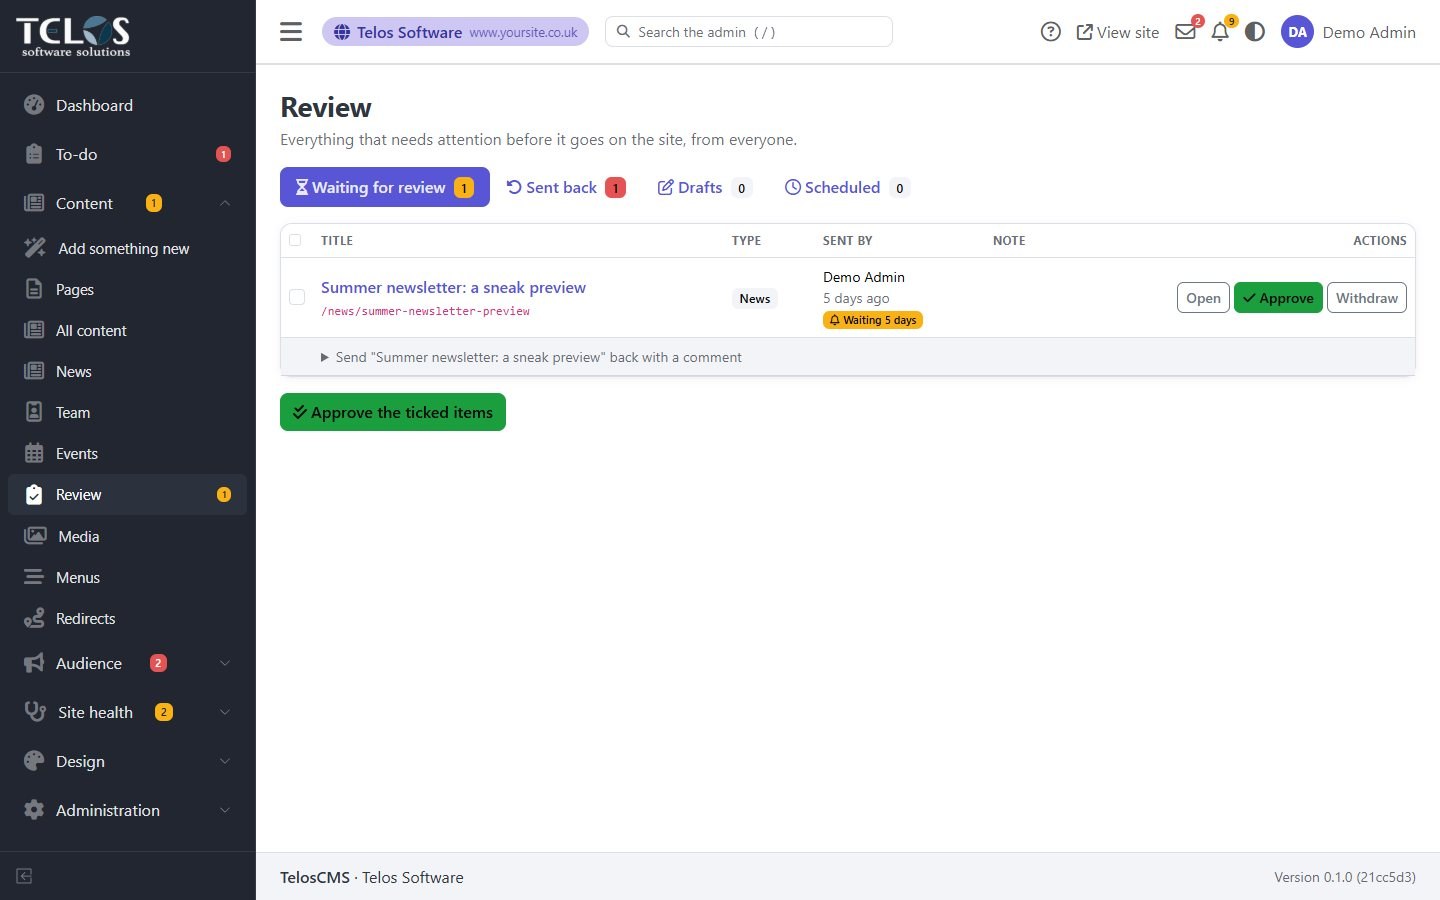Toggle dark mode contrast icon
Screen dimensions: 1440x900
(1255, 32)
